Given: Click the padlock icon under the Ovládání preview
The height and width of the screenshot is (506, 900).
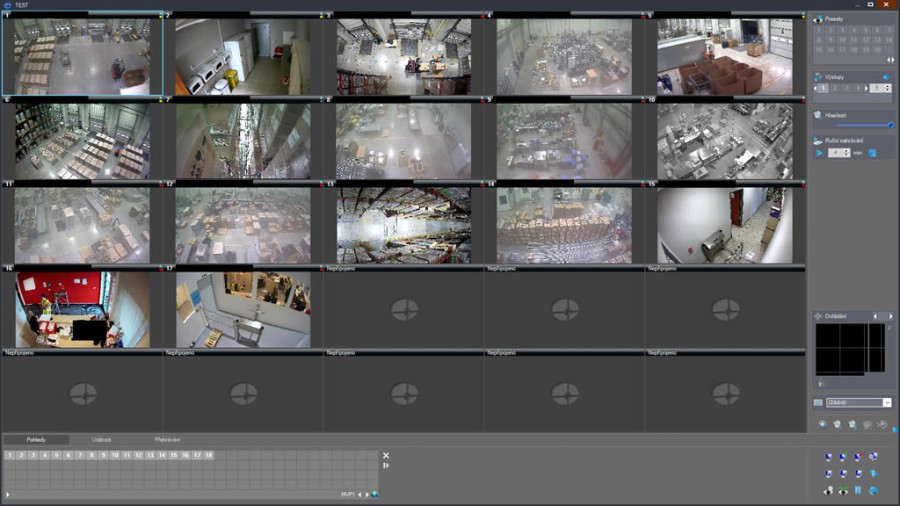Looking at the screenshot, I should 820,382.
